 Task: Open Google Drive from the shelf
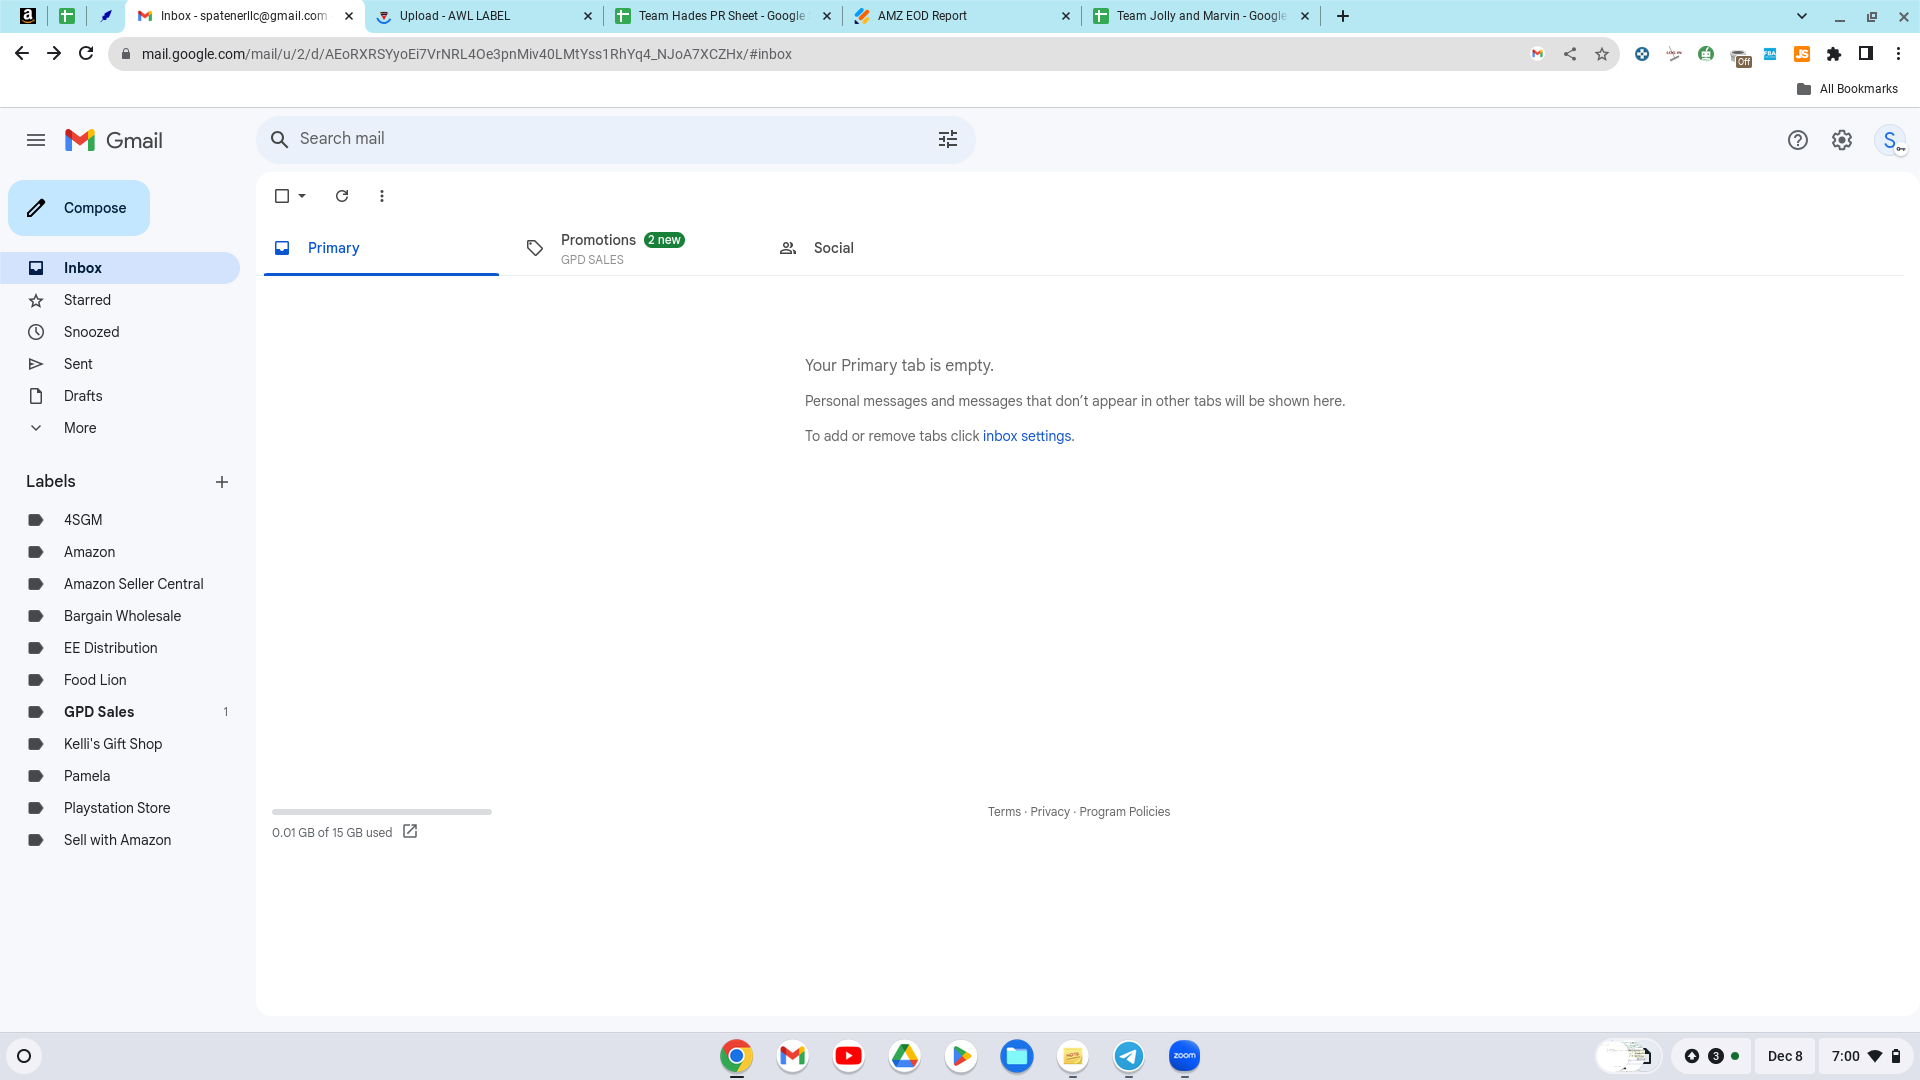(x=904, y=1056)
